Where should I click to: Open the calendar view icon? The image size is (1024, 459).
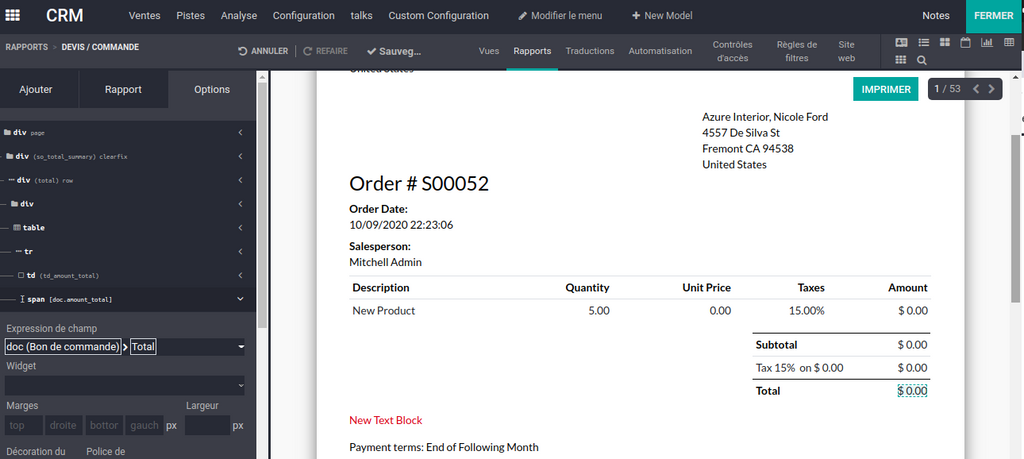coord(965,43)
